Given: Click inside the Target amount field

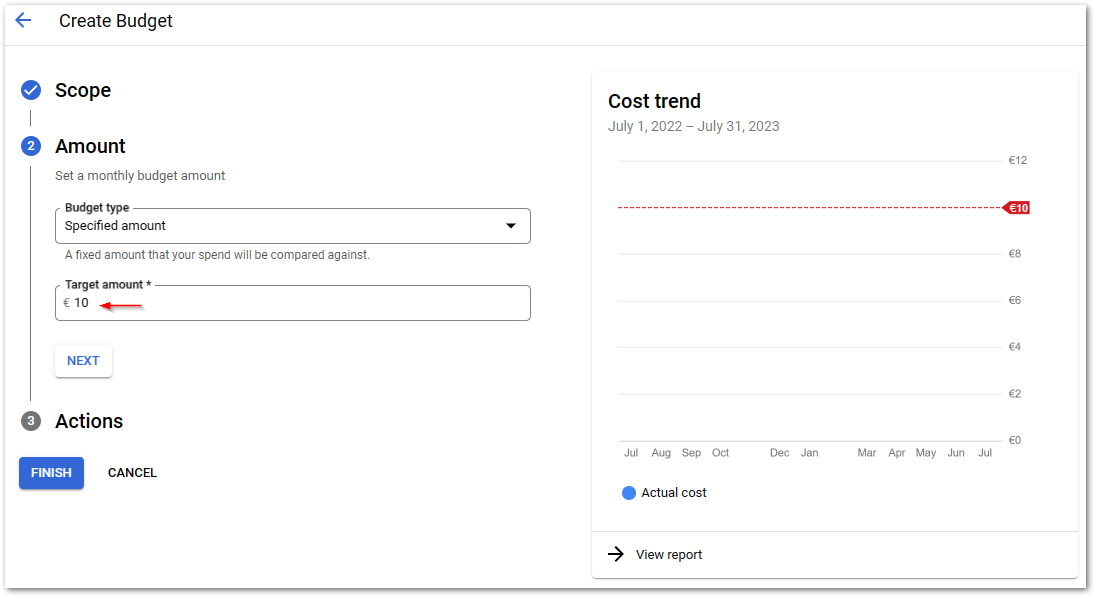Looking at the screenshot, I should 292,302.
